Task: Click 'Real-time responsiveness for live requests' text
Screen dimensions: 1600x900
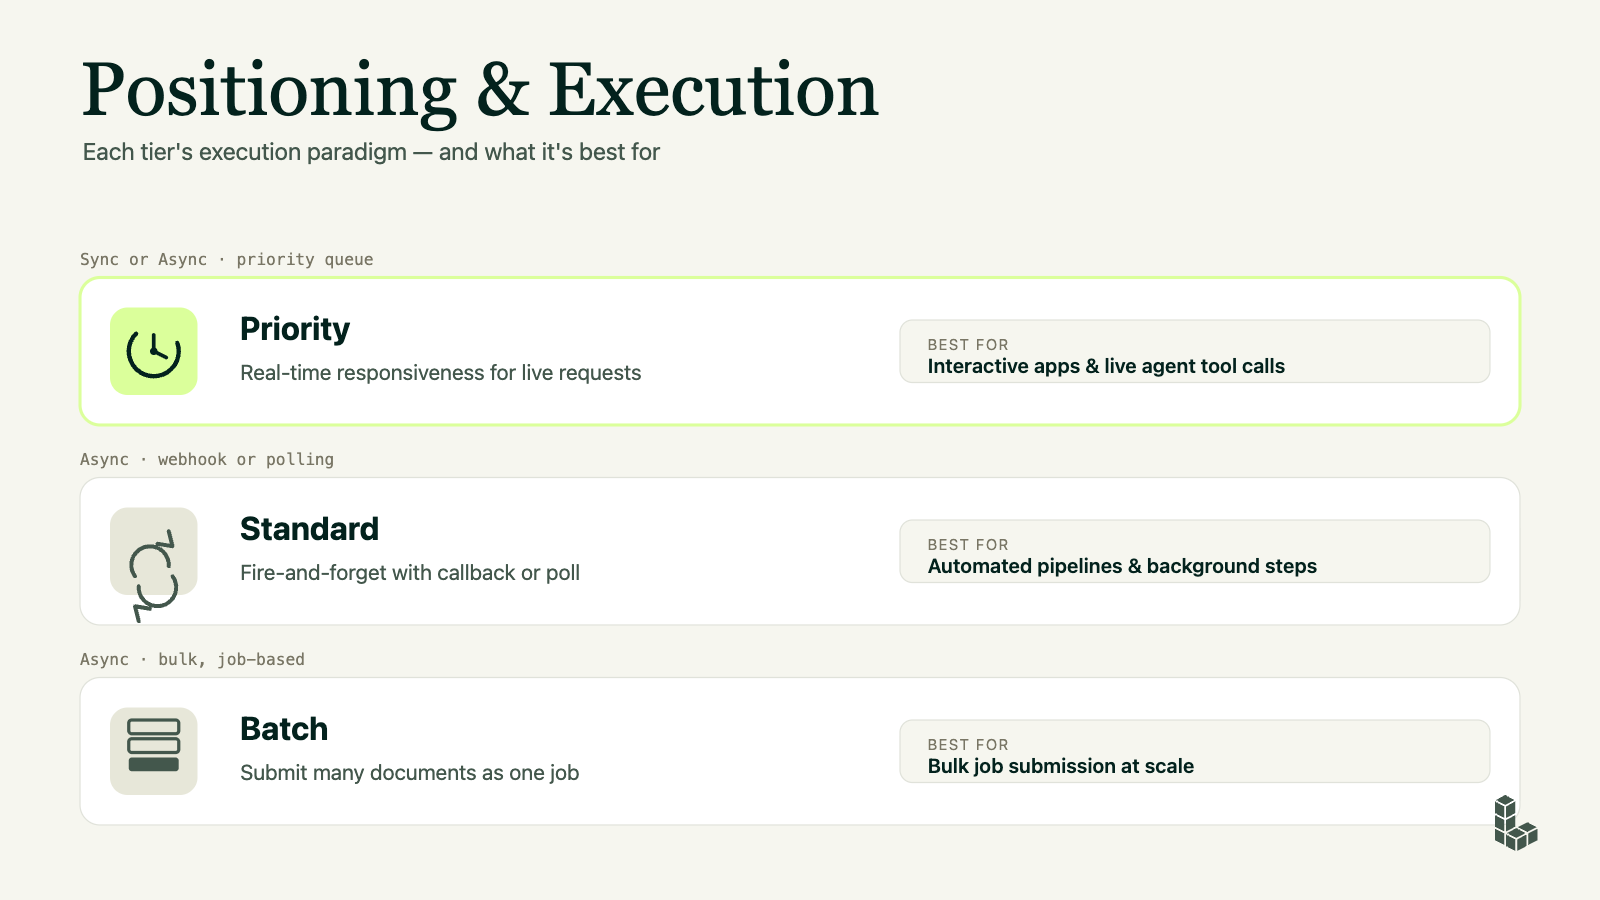Action: (441, 373)
